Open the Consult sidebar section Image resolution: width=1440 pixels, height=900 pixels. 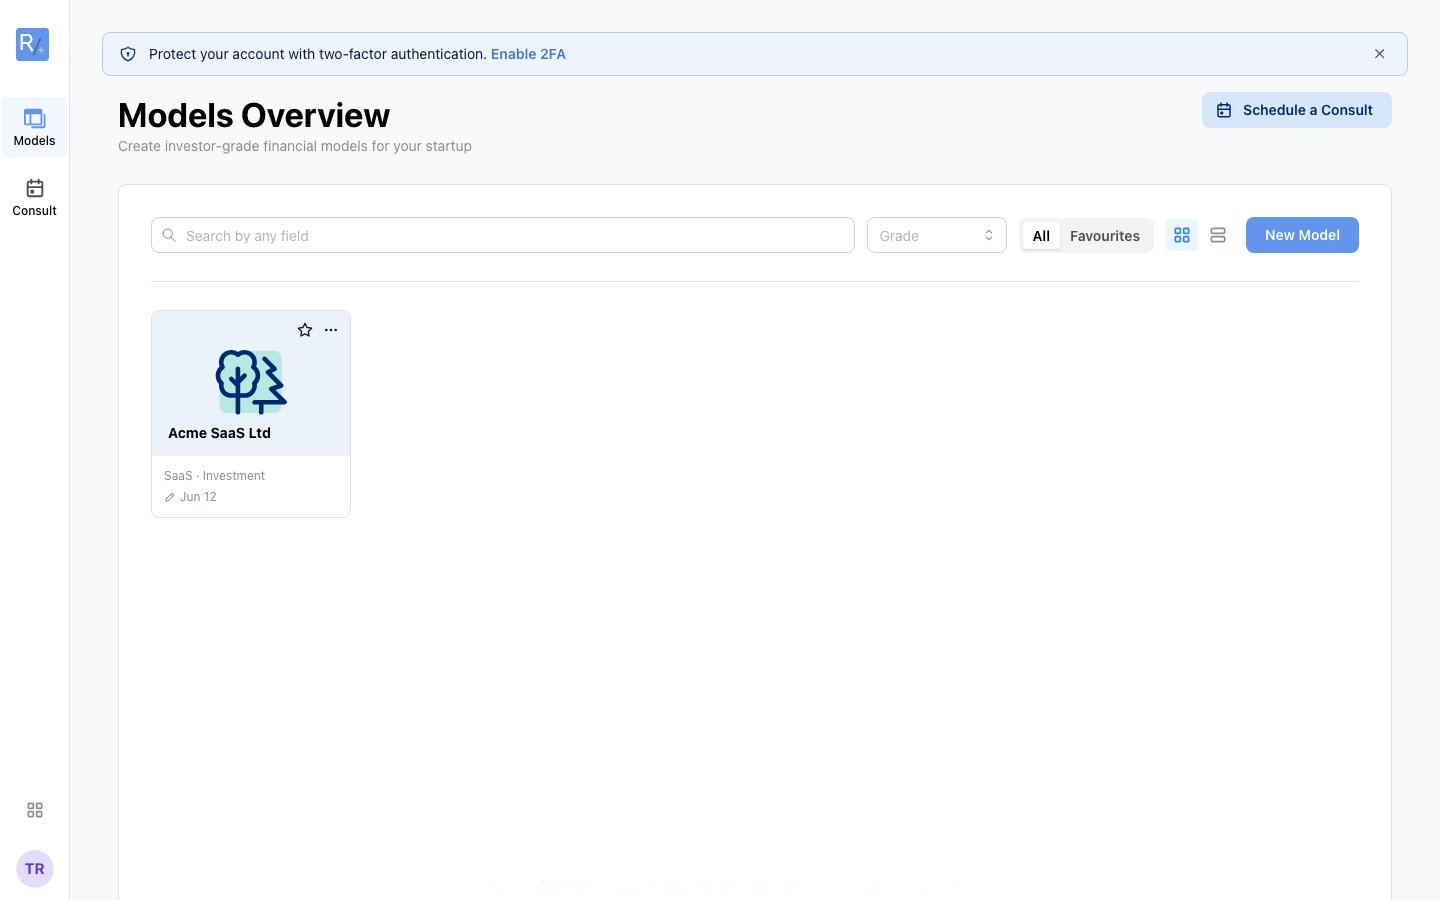click(x=34, y=197)
